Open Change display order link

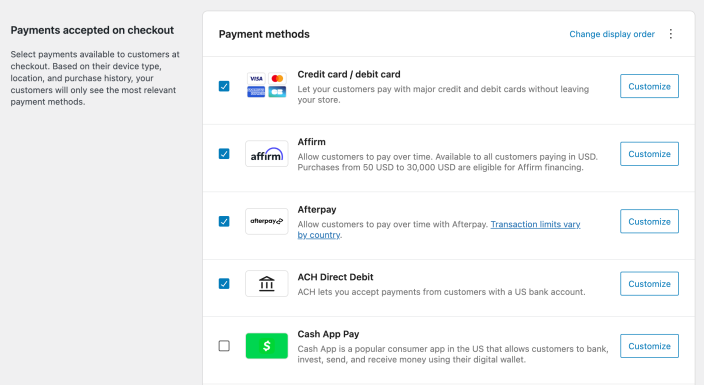pos(612,34)
